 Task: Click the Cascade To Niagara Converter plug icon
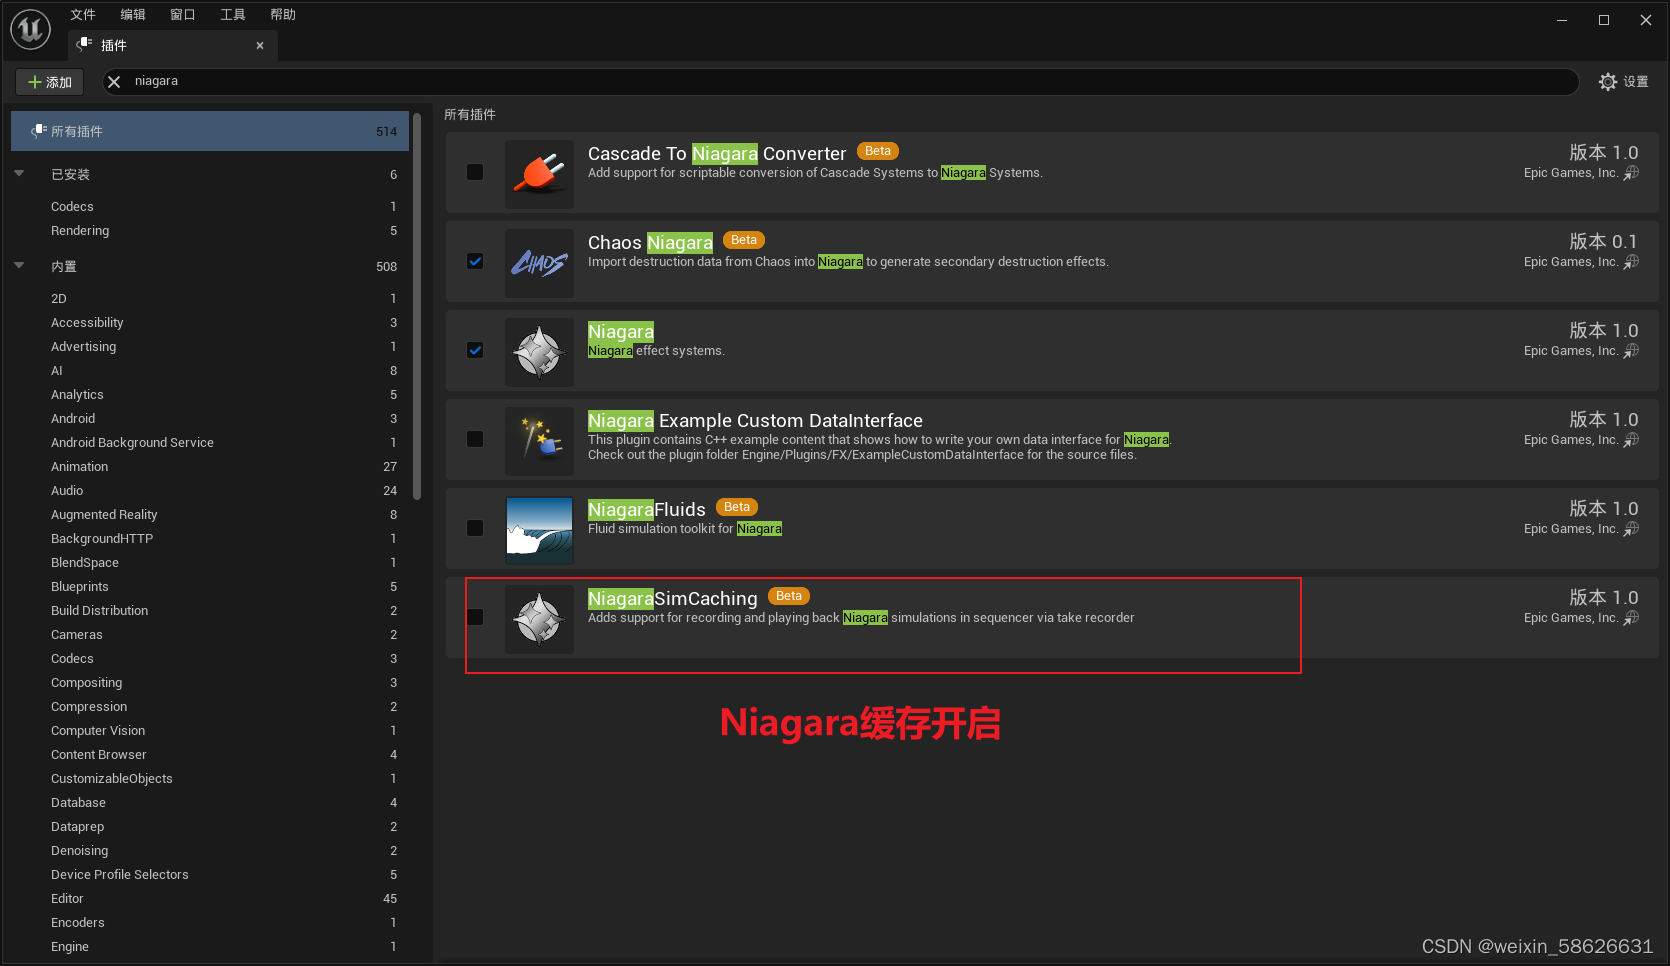coord(539,173)
